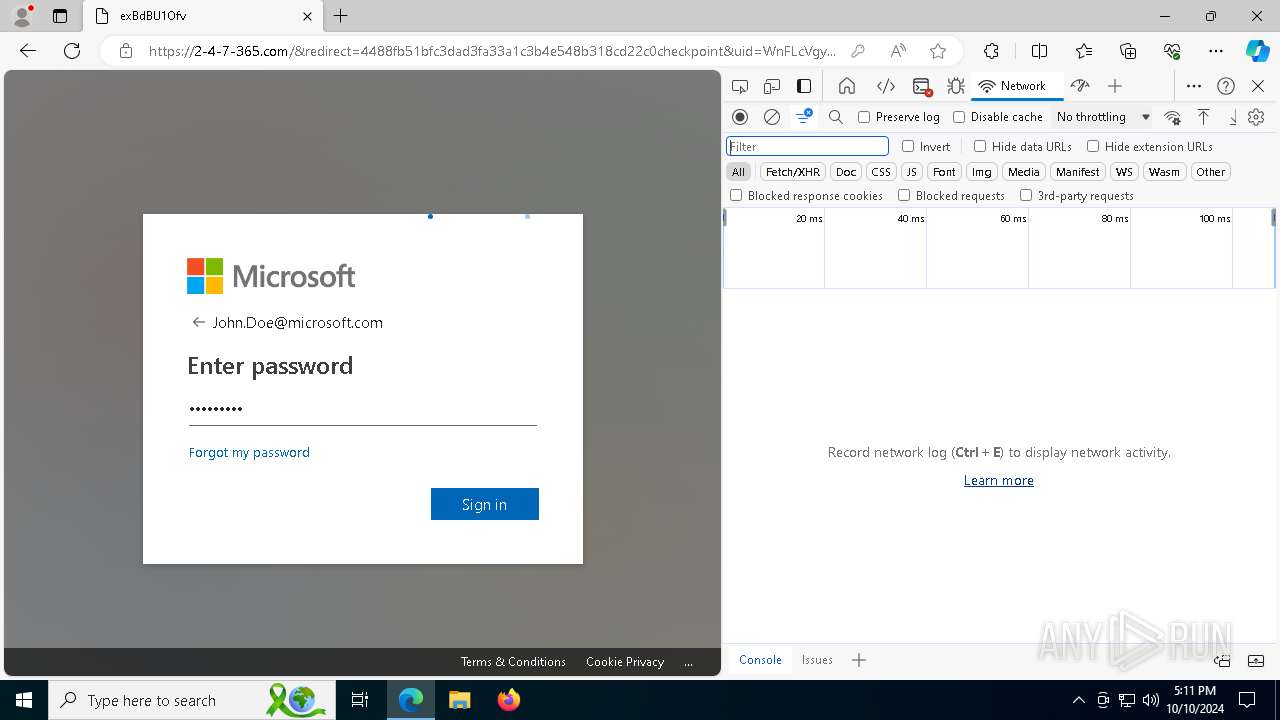Filter requests by CSS

pos(881,172)
